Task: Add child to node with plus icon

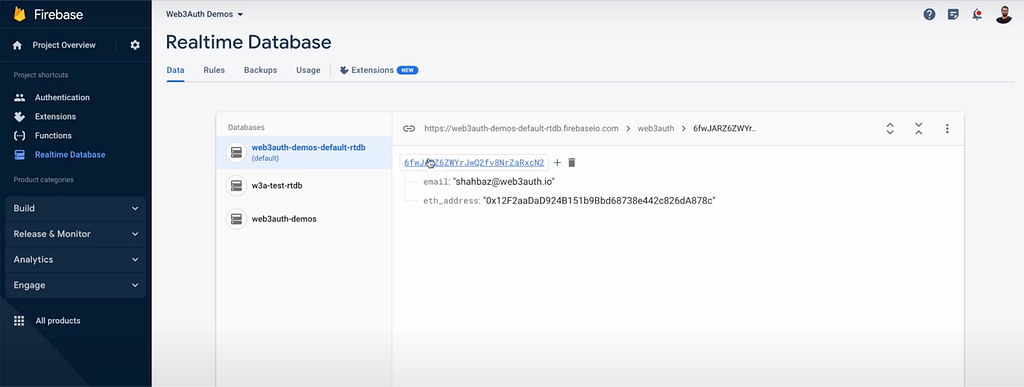Action: coord(557,163)
